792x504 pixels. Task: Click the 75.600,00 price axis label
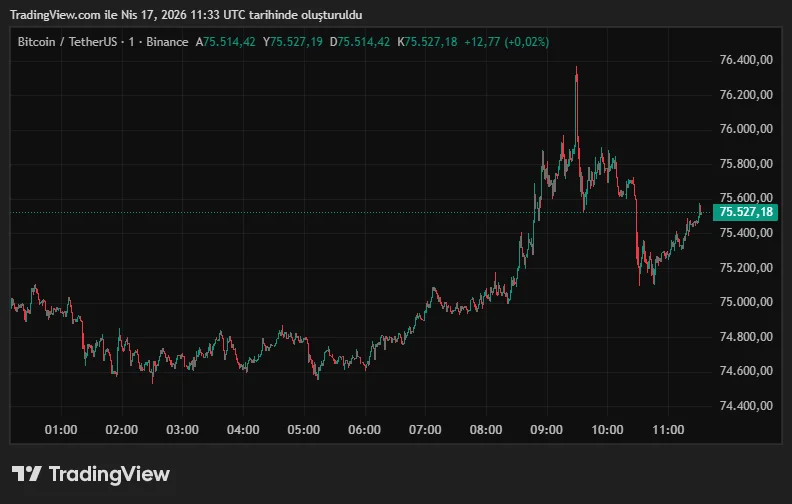(x=746, y=197)
